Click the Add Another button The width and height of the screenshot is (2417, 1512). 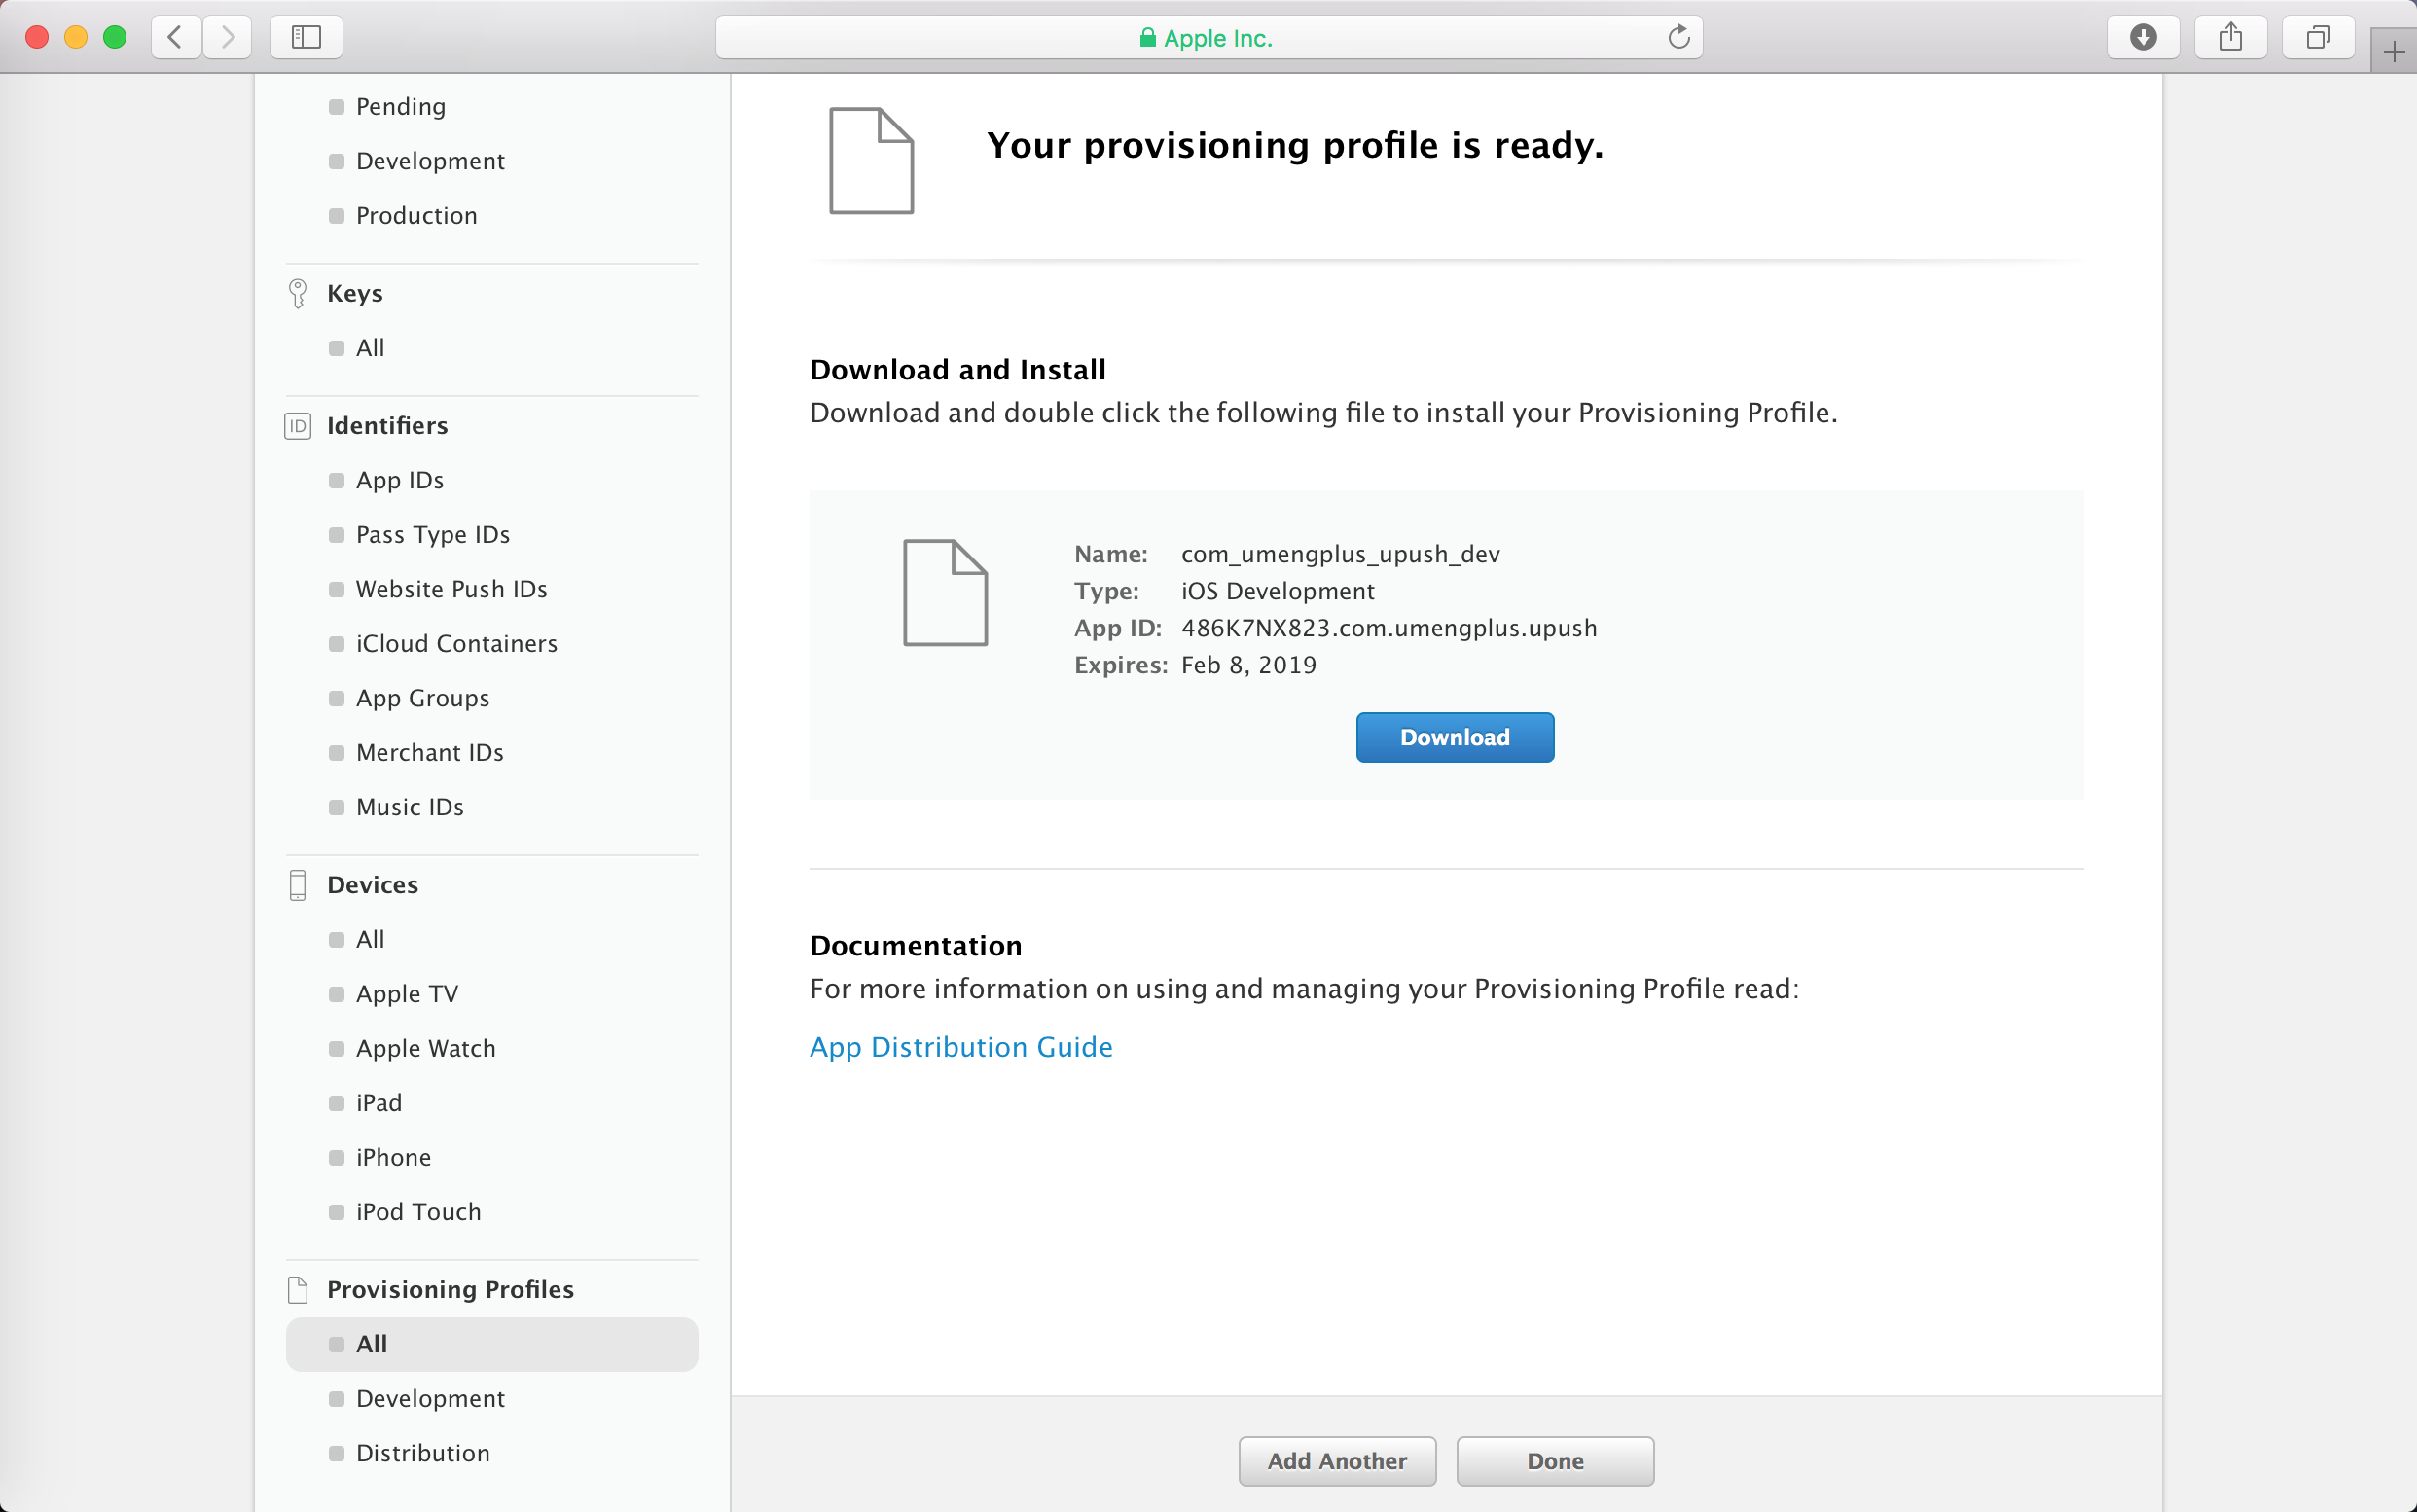(1337, 1462)
